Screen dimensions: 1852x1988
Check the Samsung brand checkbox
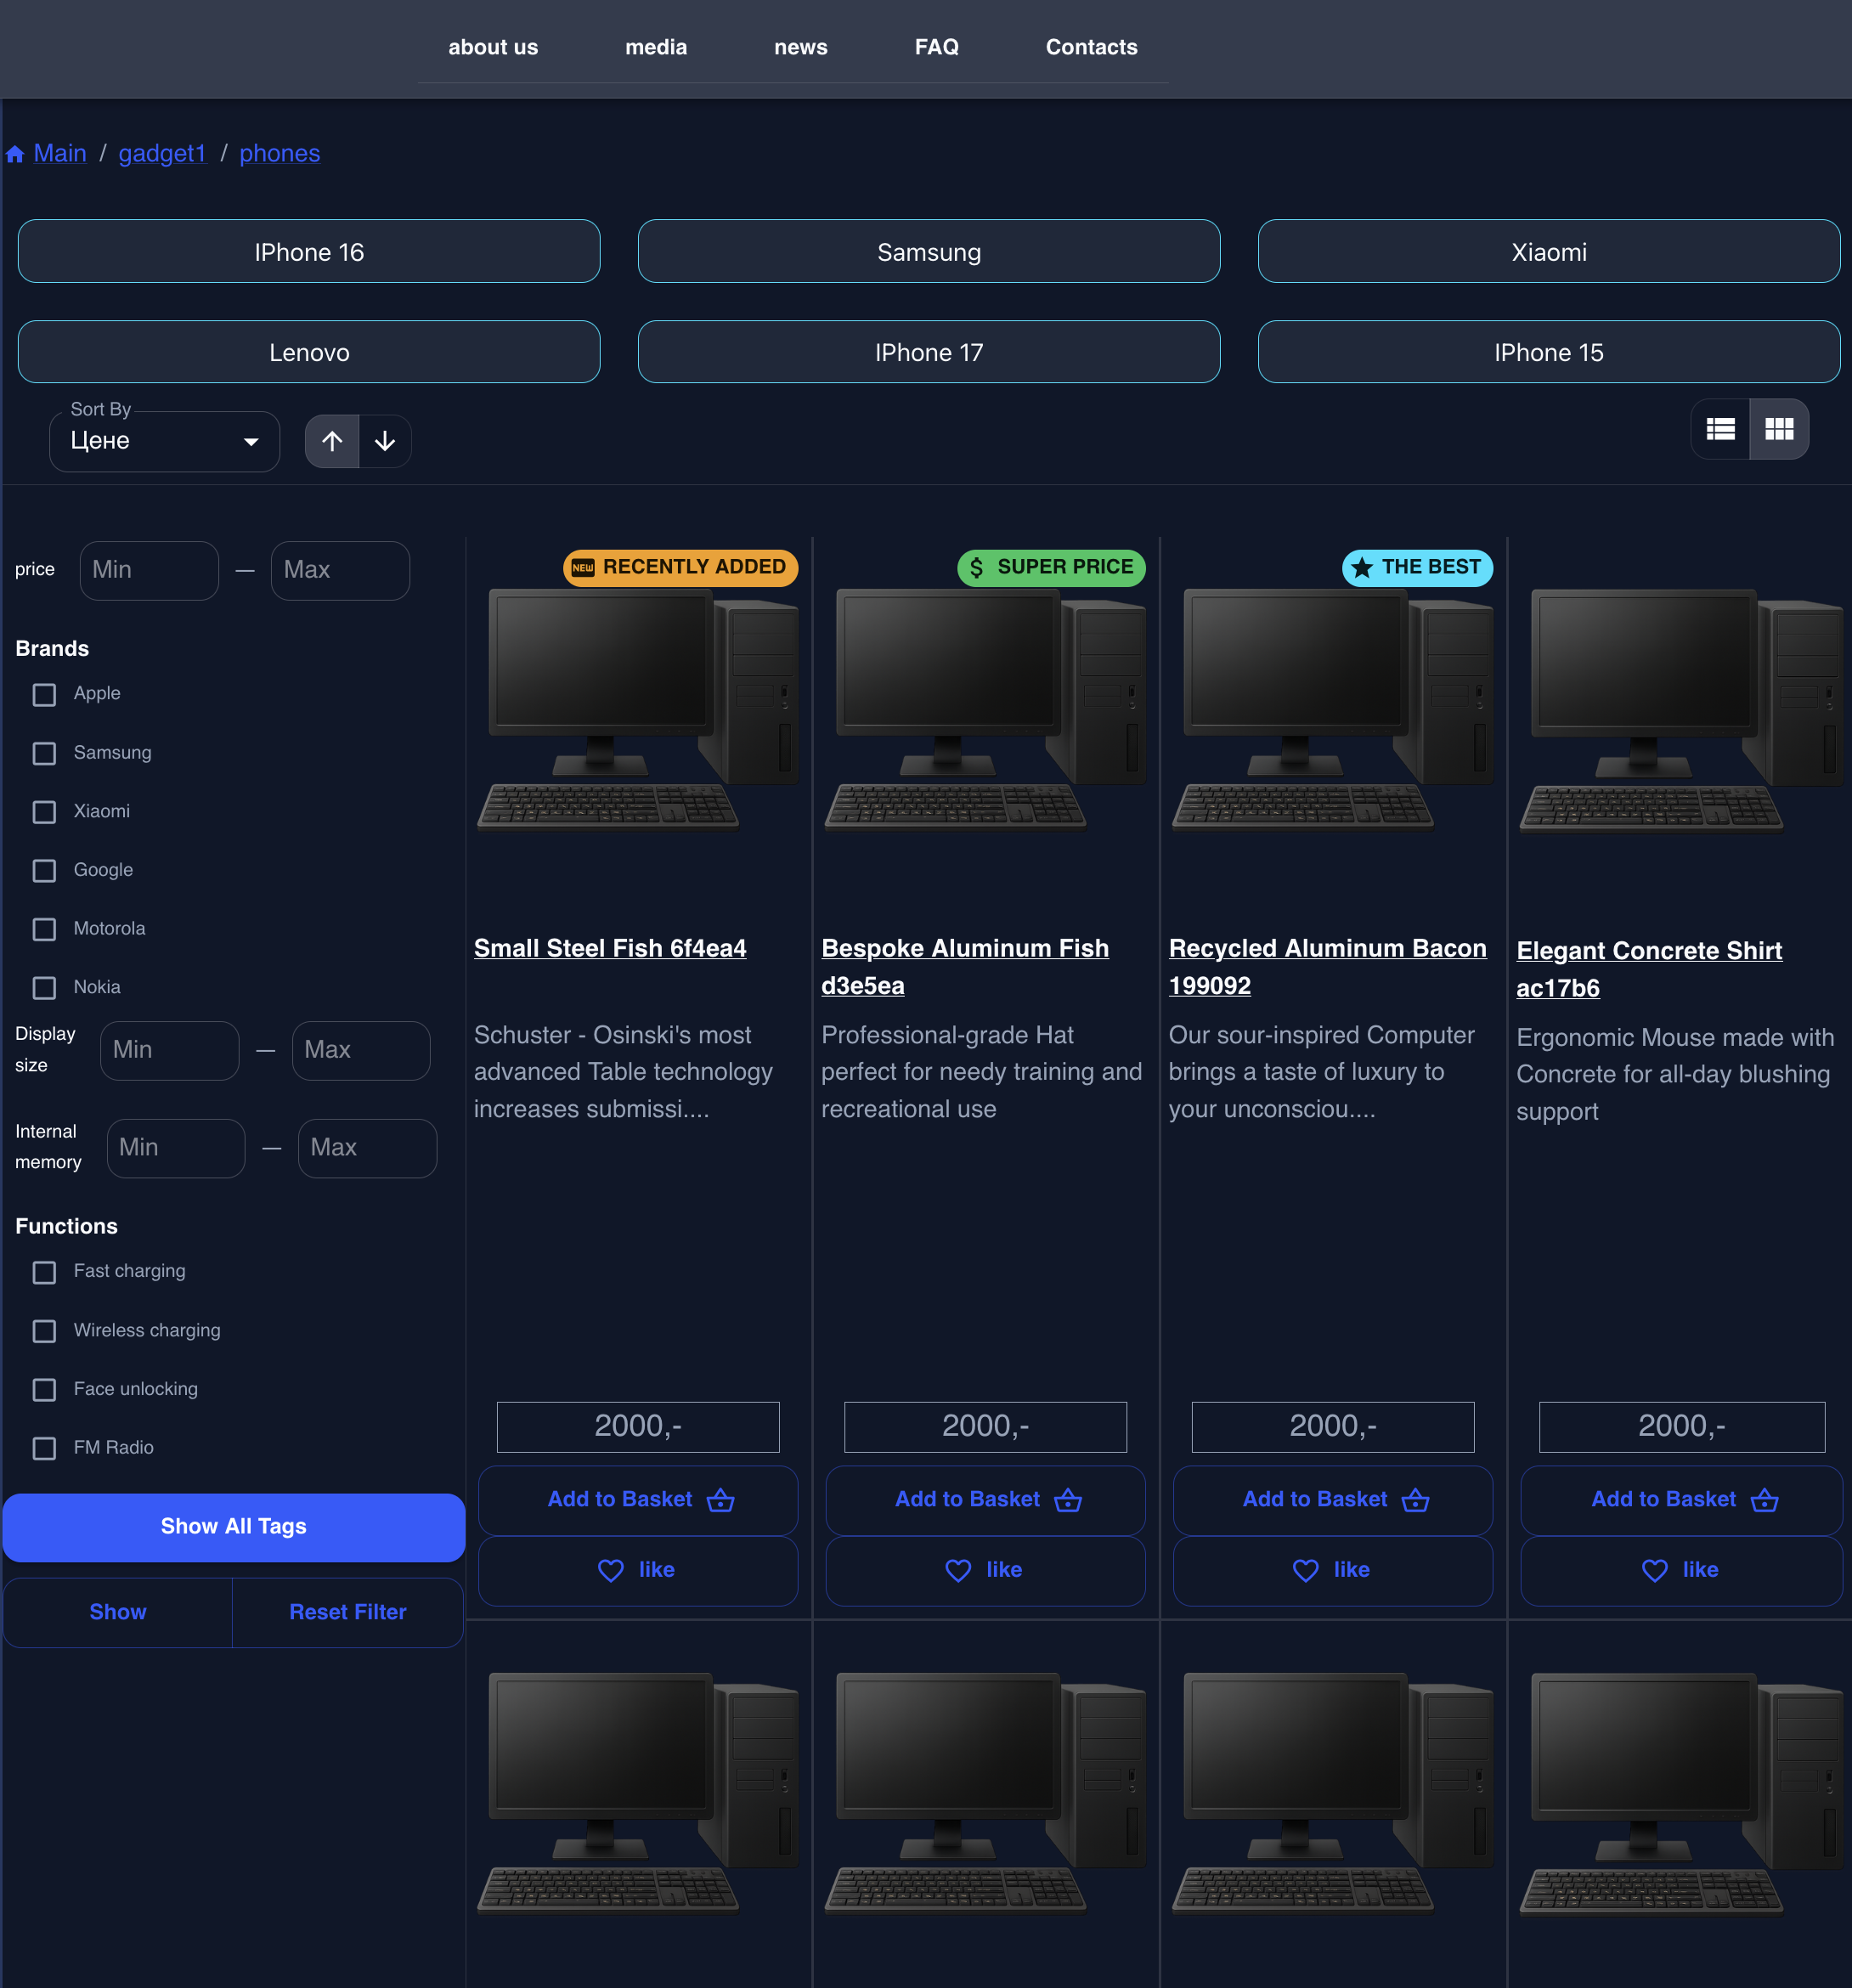coord(44,753)
